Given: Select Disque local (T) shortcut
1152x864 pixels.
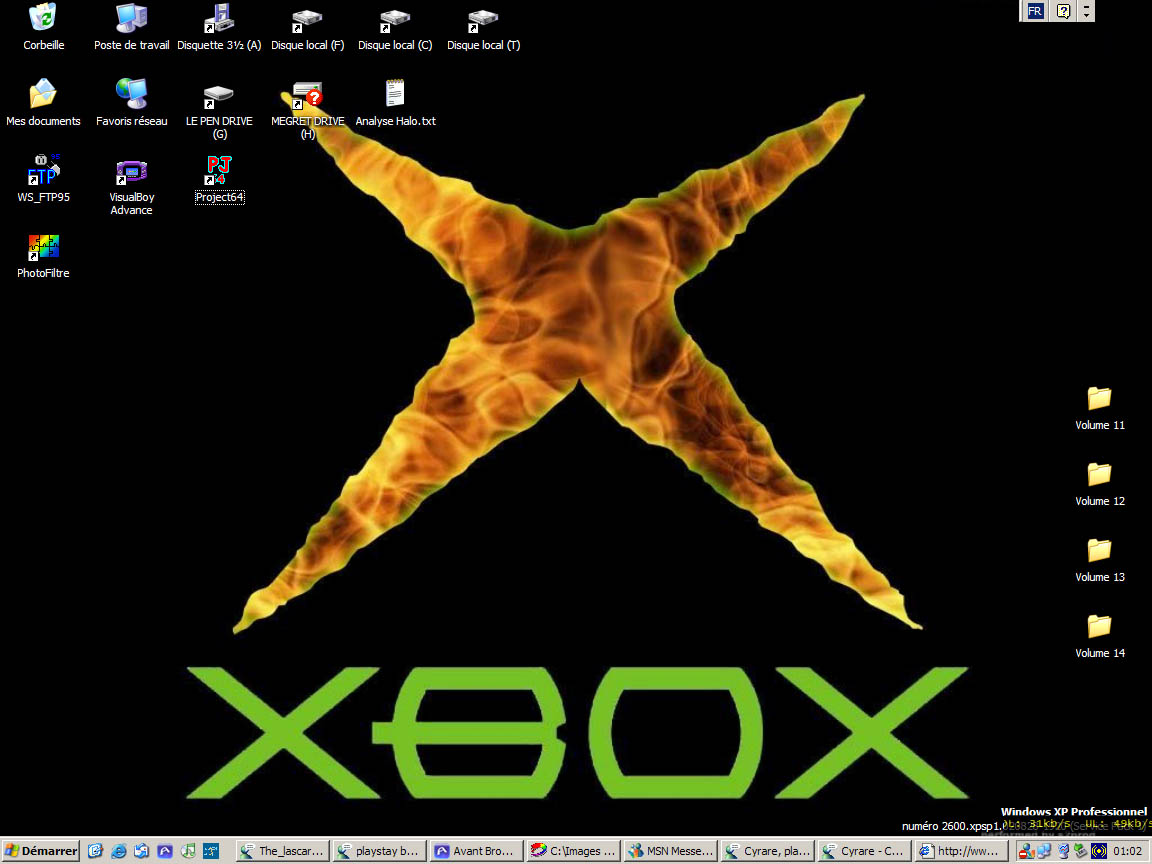Looking at the screenshot, I should (483, 27).
